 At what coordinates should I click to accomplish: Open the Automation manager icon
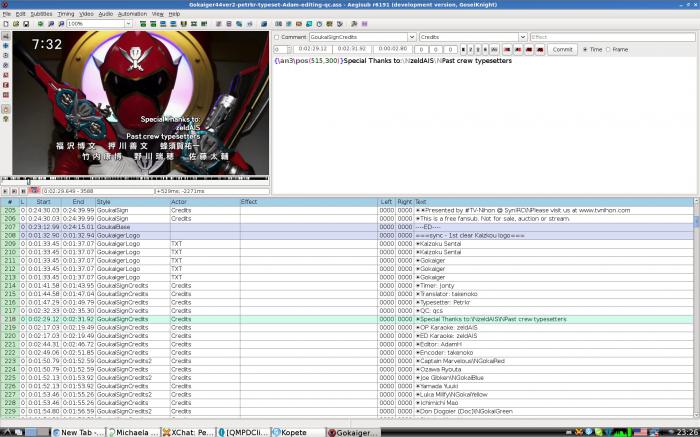(x=264, y=23)
